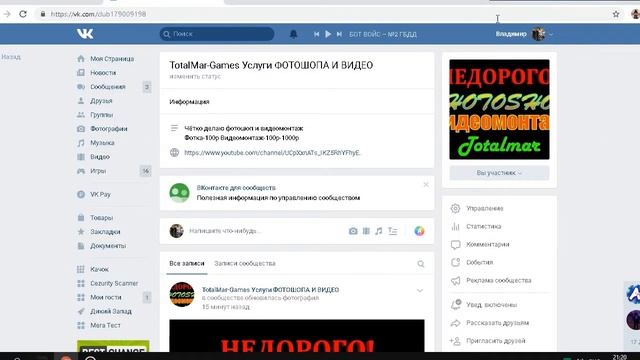Click the Назад back link
The width and height of the screenshot is (640, 360).
click(11, 57)
